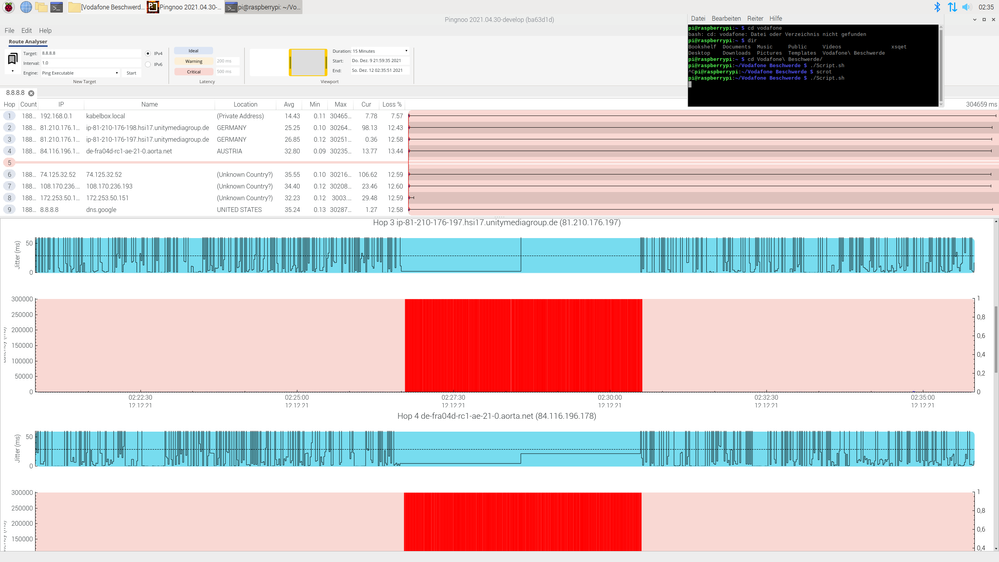Sort by the Avg column header
This screenshot has width=999, height=562.
289,104
